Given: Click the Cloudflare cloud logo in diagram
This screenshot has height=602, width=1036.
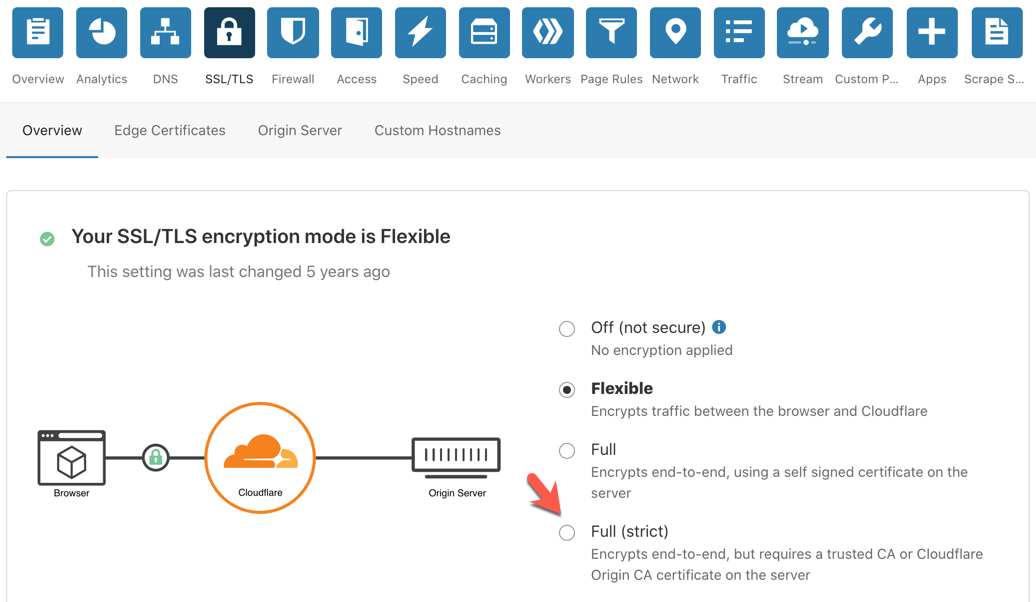Looking at the screenshot, I should coord(260,457).
